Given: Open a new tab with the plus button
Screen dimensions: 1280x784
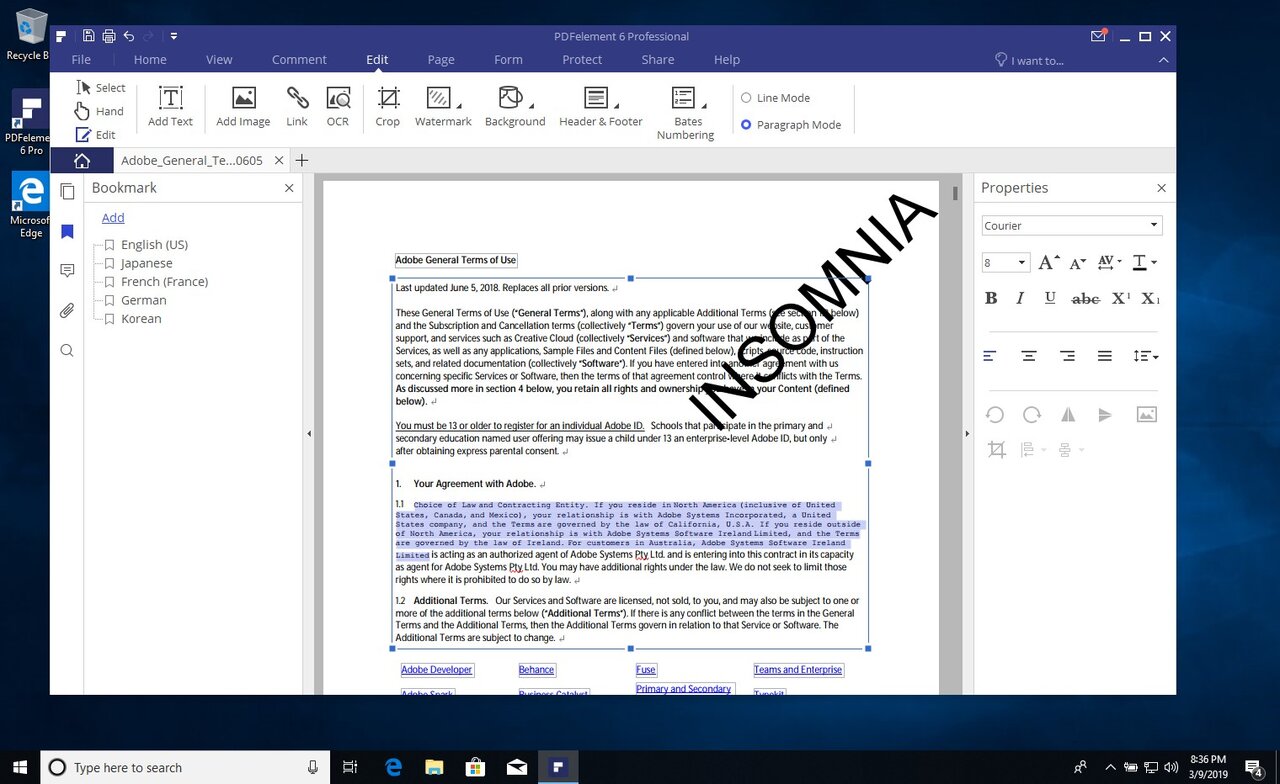Looking at the screenshot, I should [x=302, y=160].
